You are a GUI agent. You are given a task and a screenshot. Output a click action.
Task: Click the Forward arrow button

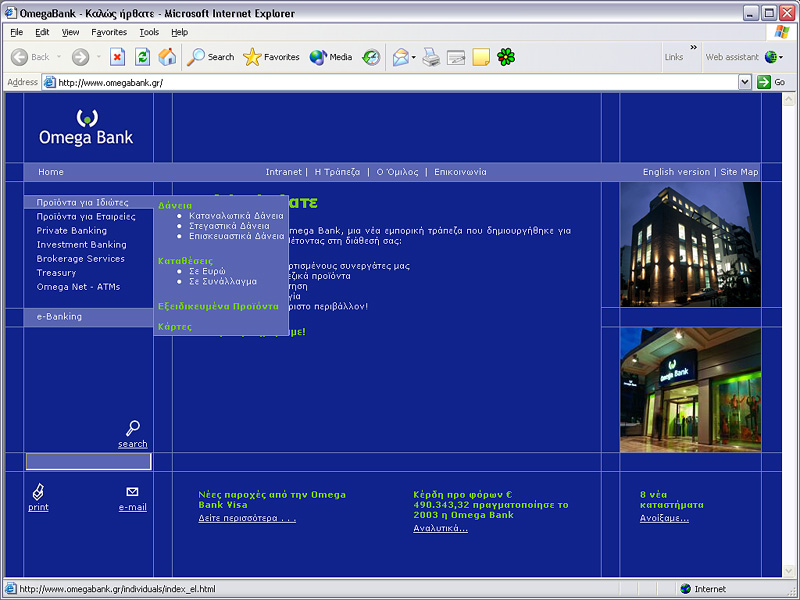(x=80, y=57)
